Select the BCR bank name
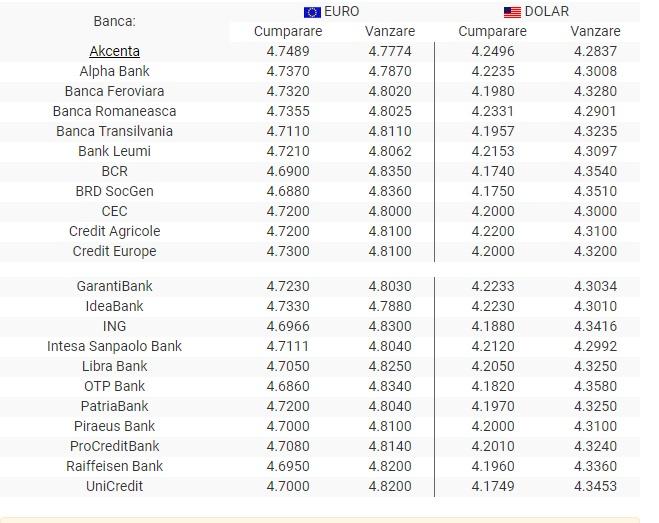This screenshot has height=523, width=659. (x=114, y=171)
